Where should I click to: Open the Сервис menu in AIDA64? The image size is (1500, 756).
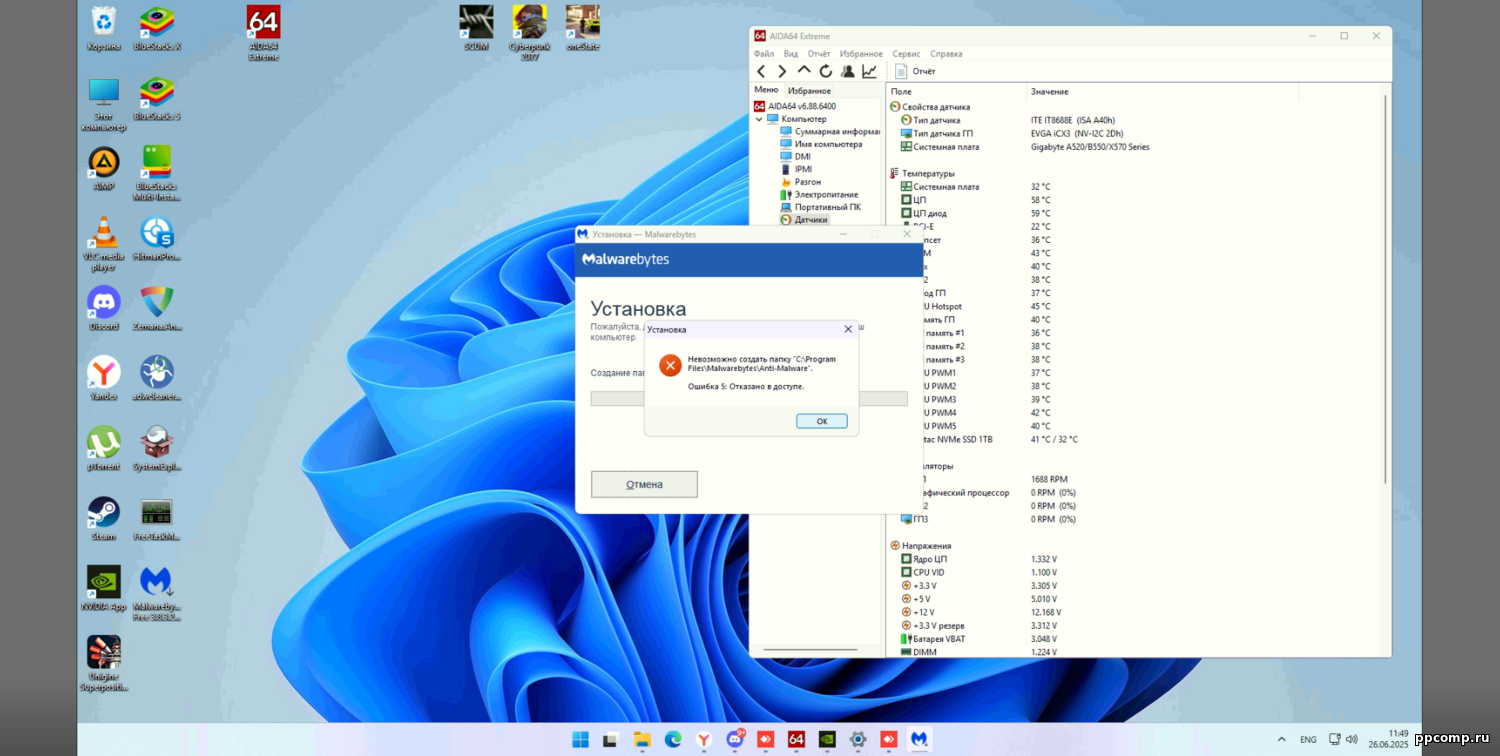[906, 54]
